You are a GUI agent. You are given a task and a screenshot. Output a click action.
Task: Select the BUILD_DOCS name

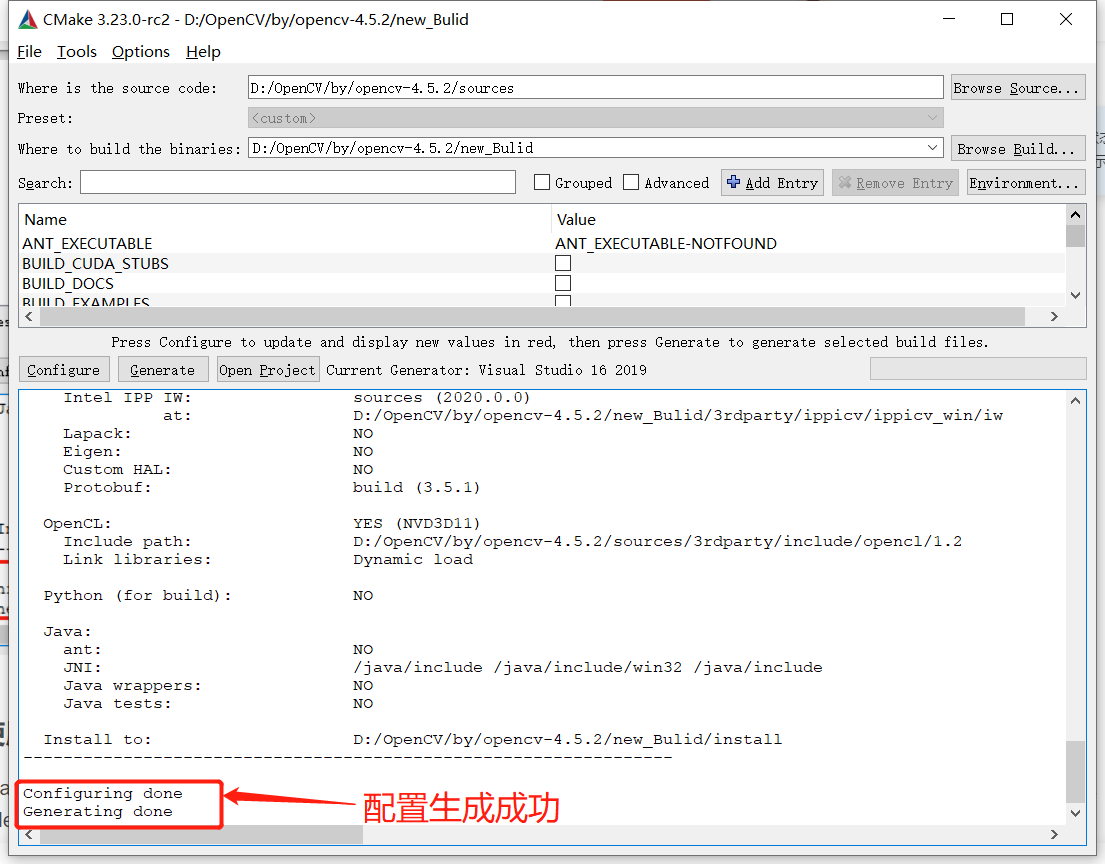pos(68,283)
